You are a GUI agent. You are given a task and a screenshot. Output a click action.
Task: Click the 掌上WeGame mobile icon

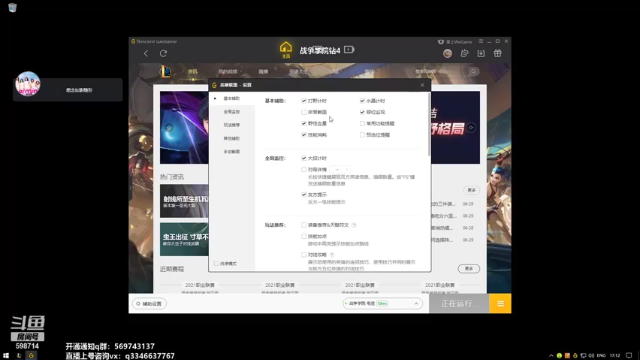pos(440,42)
